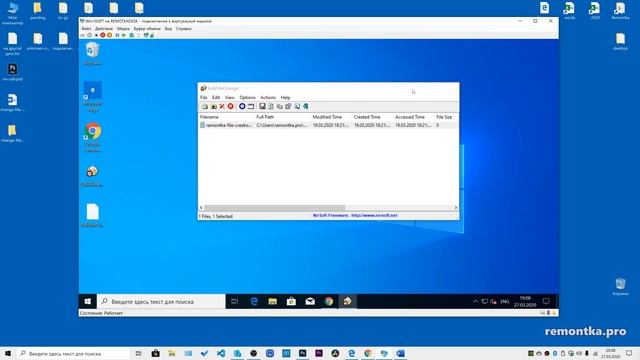
Task: Click ENG language indicator in VM tray
Action: pyautogui.click(x=505, y=302)
